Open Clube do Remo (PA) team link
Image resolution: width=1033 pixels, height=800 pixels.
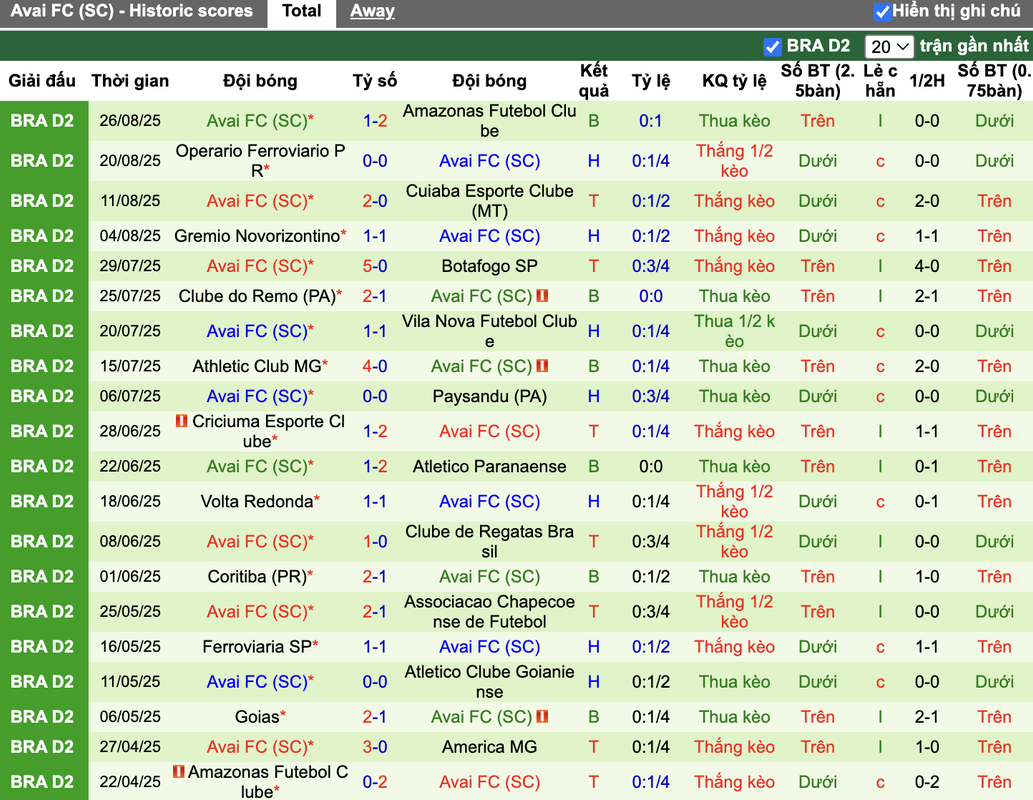257,296
